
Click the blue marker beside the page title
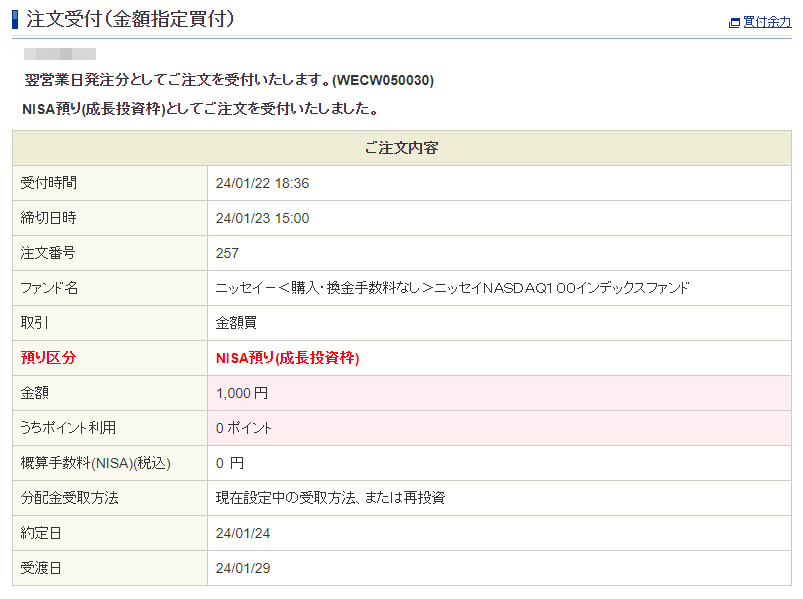click(x=15, y=18)
